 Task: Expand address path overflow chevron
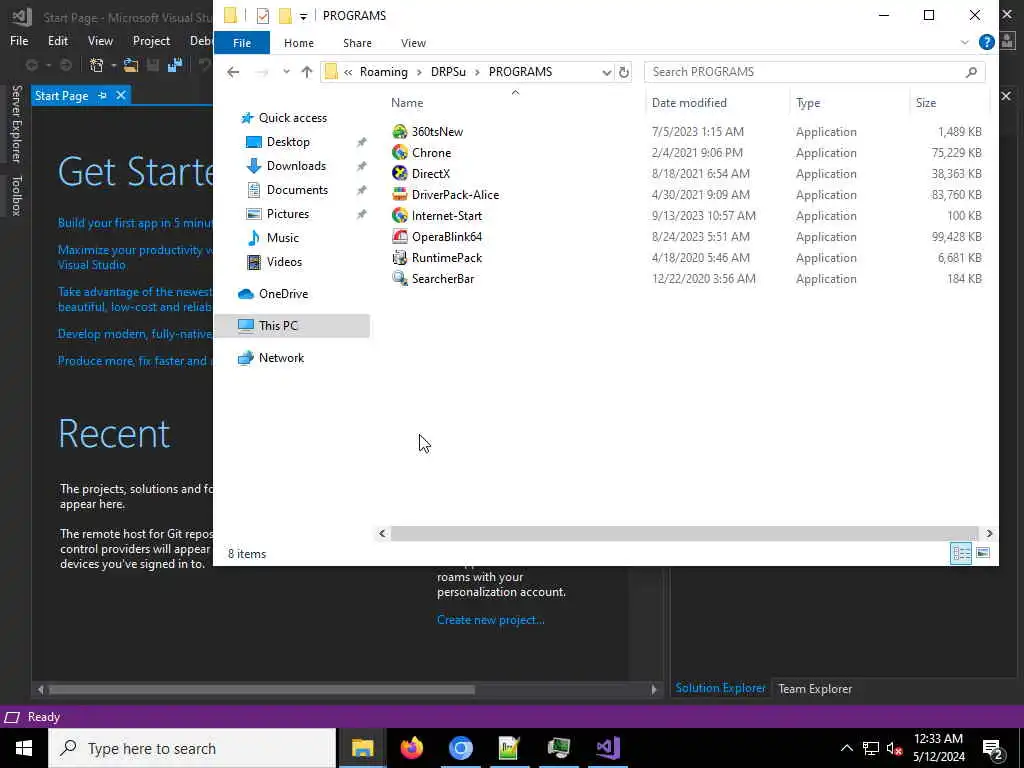(x=348, y=72)
